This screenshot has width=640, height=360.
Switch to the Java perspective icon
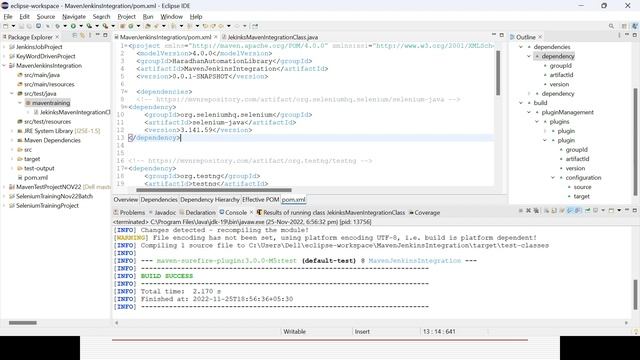(x=635, y=26)
